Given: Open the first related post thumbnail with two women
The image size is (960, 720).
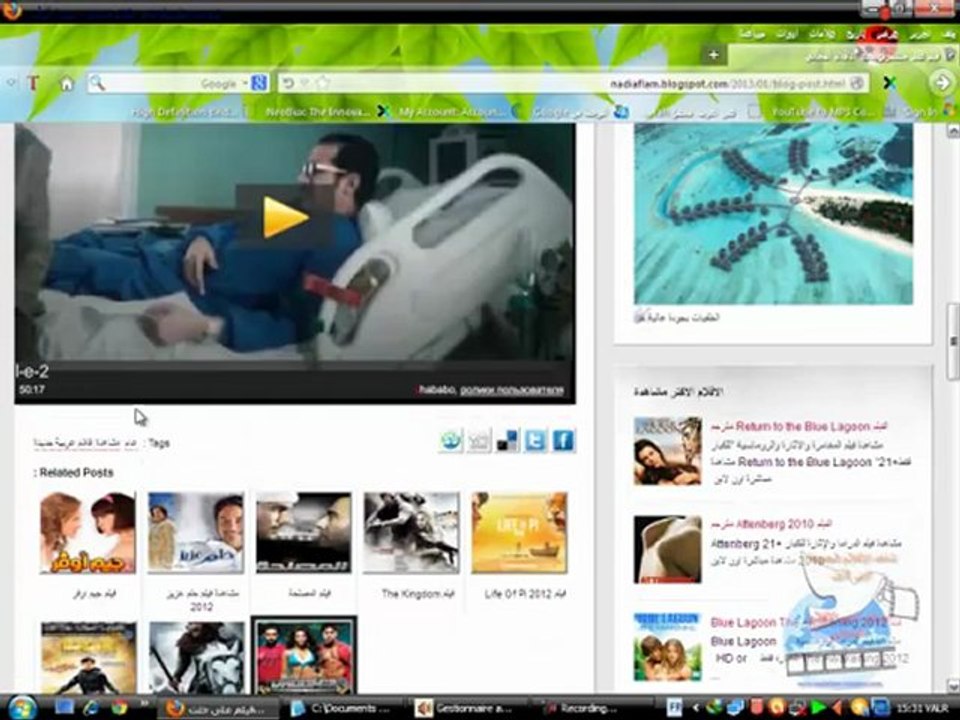Looking at the screenshot, I should [88, 533].
